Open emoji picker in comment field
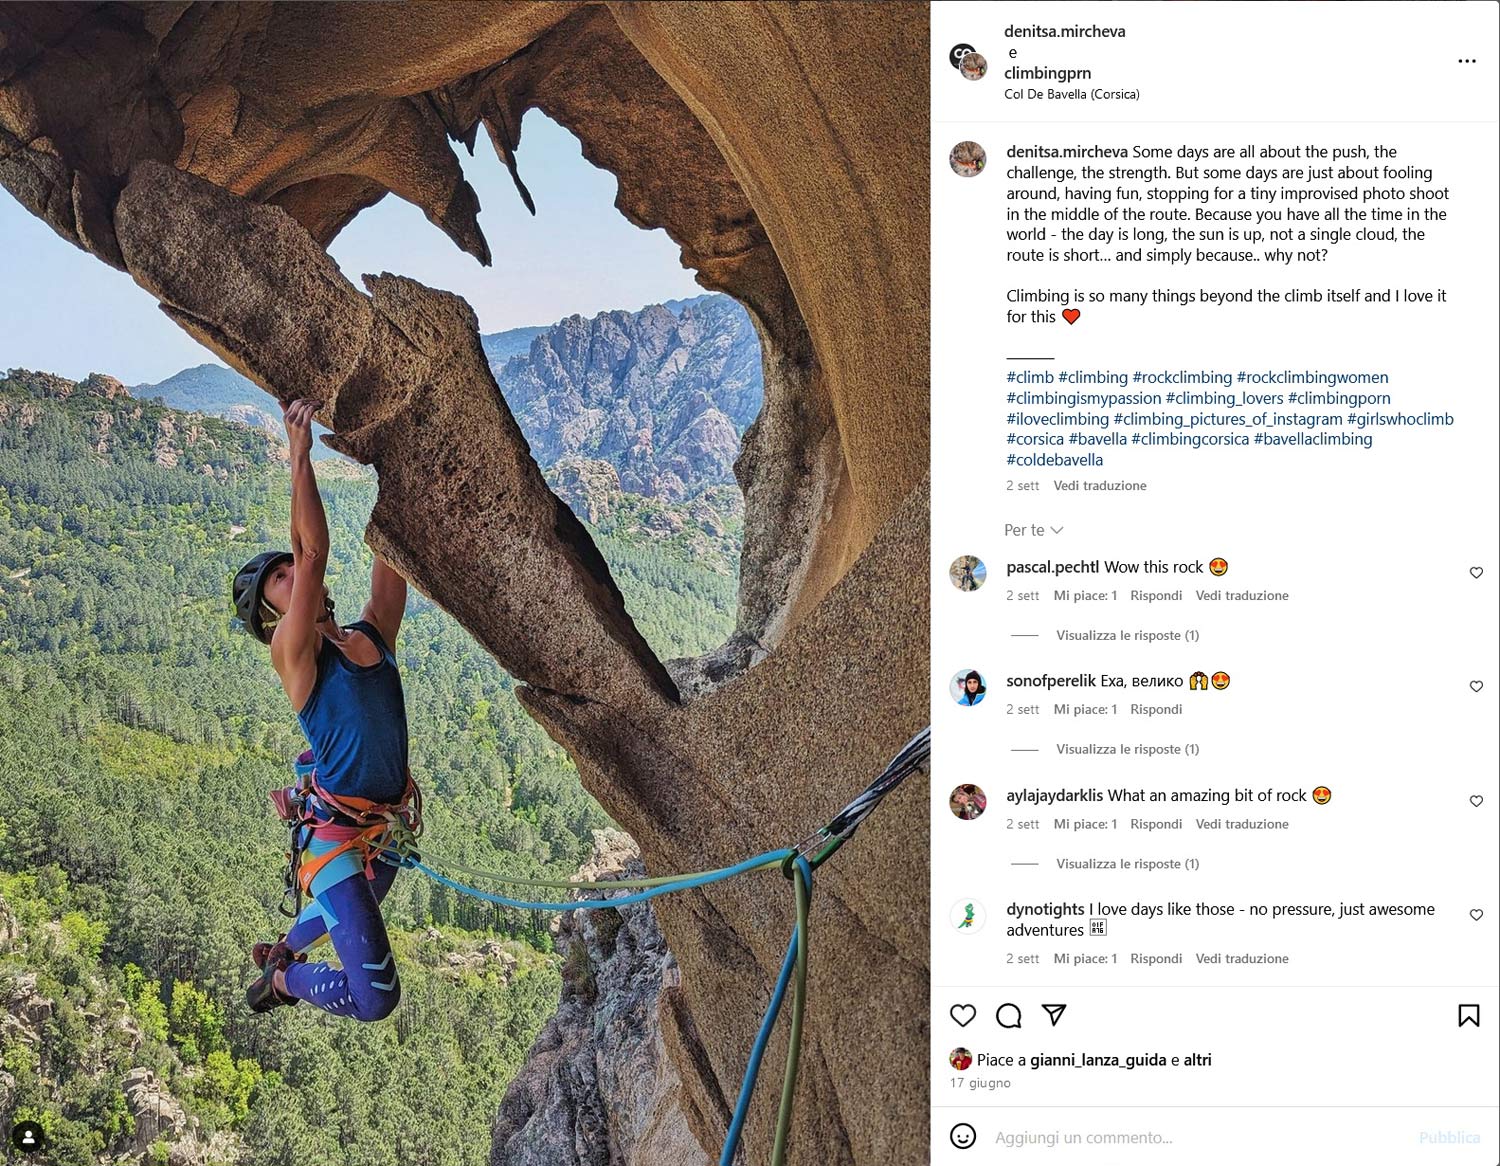Viewport: 1500px width, 1166px height. 963,1137
